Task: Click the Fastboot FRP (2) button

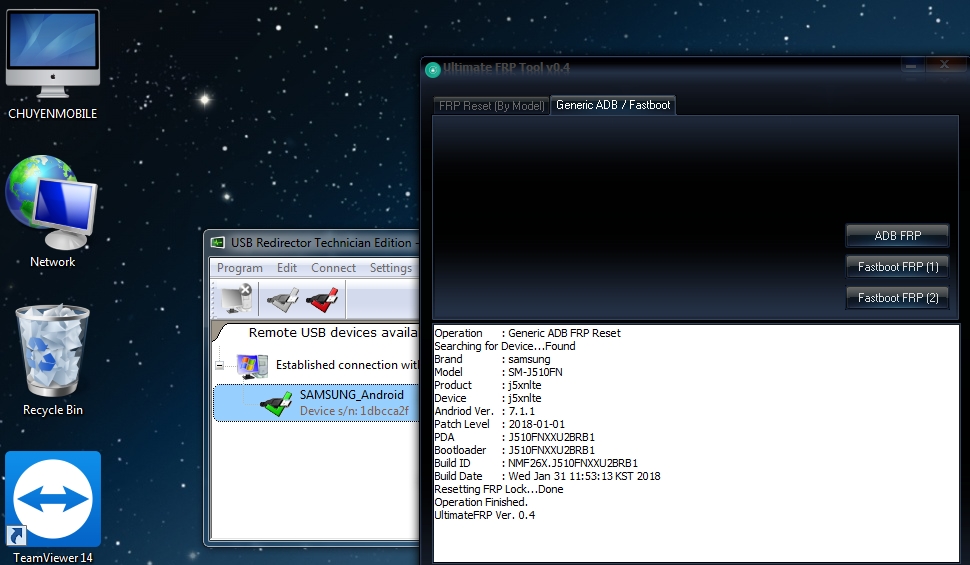Action: point(897,298)
